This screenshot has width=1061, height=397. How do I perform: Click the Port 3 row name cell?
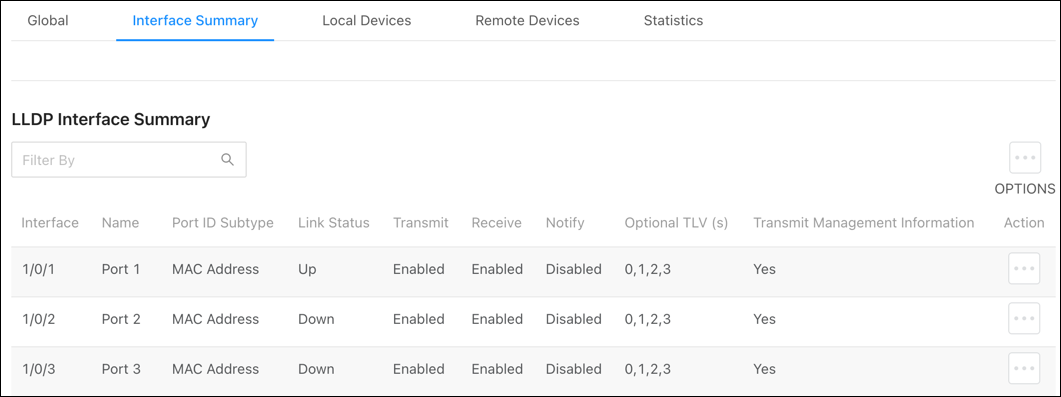click(121, 369)
